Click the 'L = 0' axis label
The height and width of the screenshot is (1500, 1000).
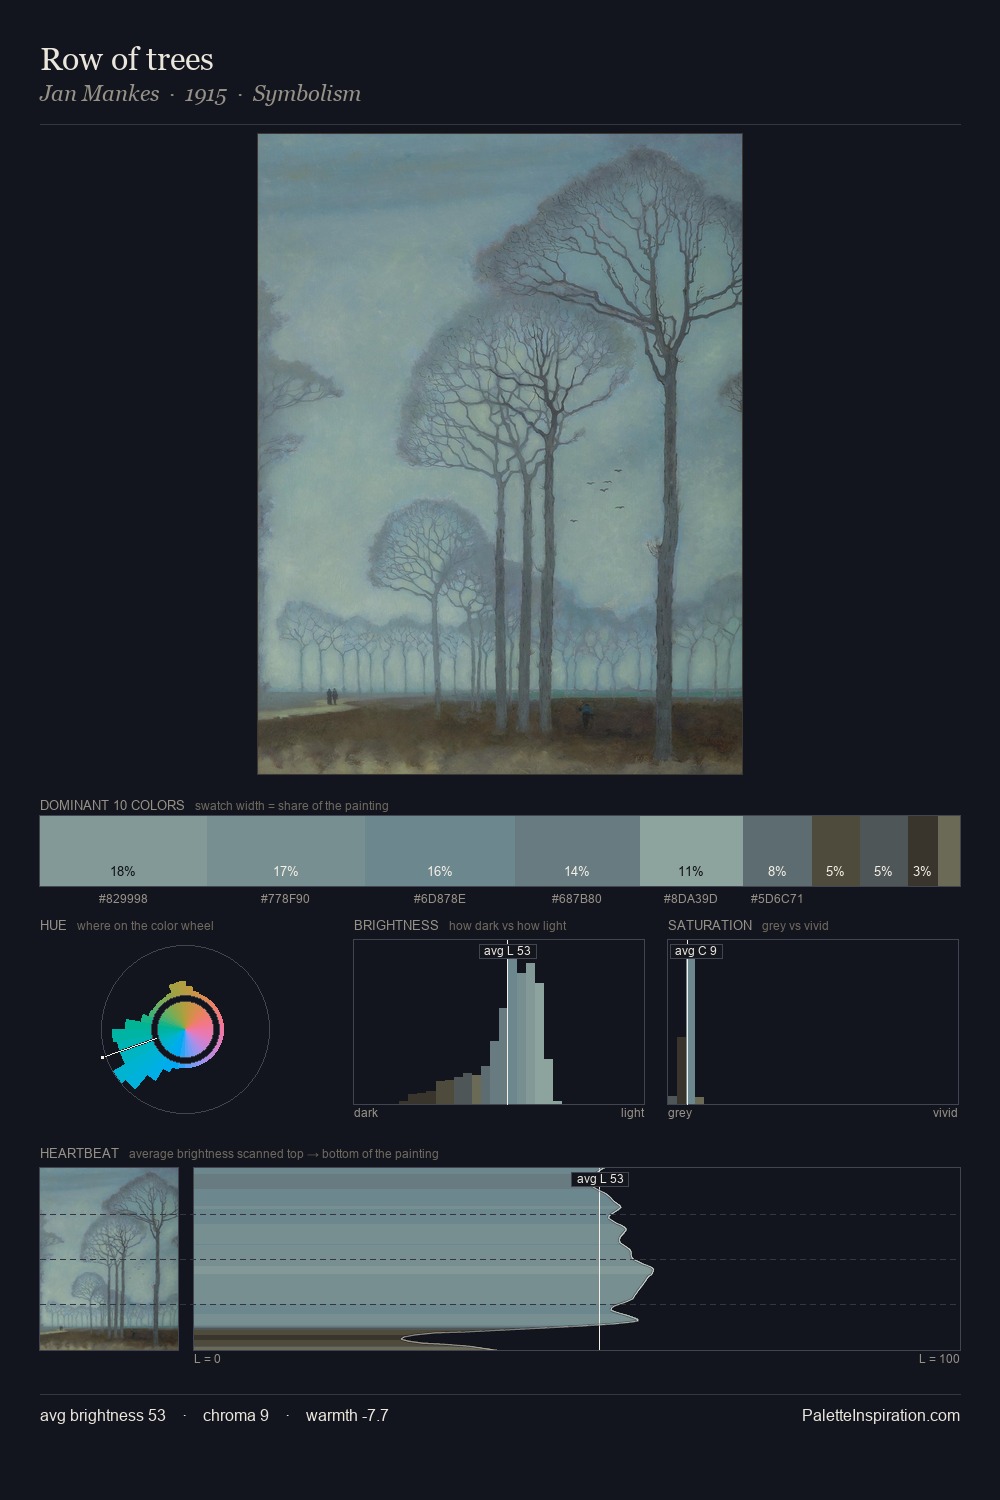pyautogui.click(x=207, y=1359)
